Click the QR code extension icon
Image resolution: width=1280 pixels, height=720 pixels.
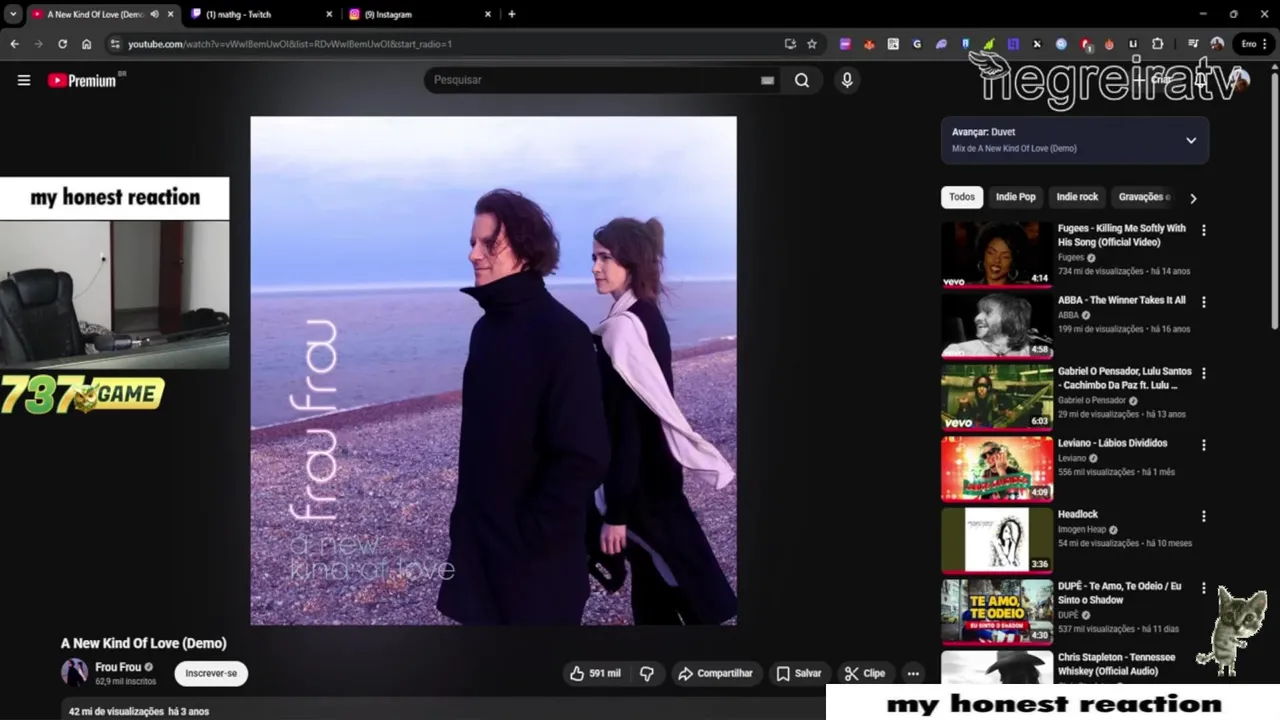[x=893, y=44]
